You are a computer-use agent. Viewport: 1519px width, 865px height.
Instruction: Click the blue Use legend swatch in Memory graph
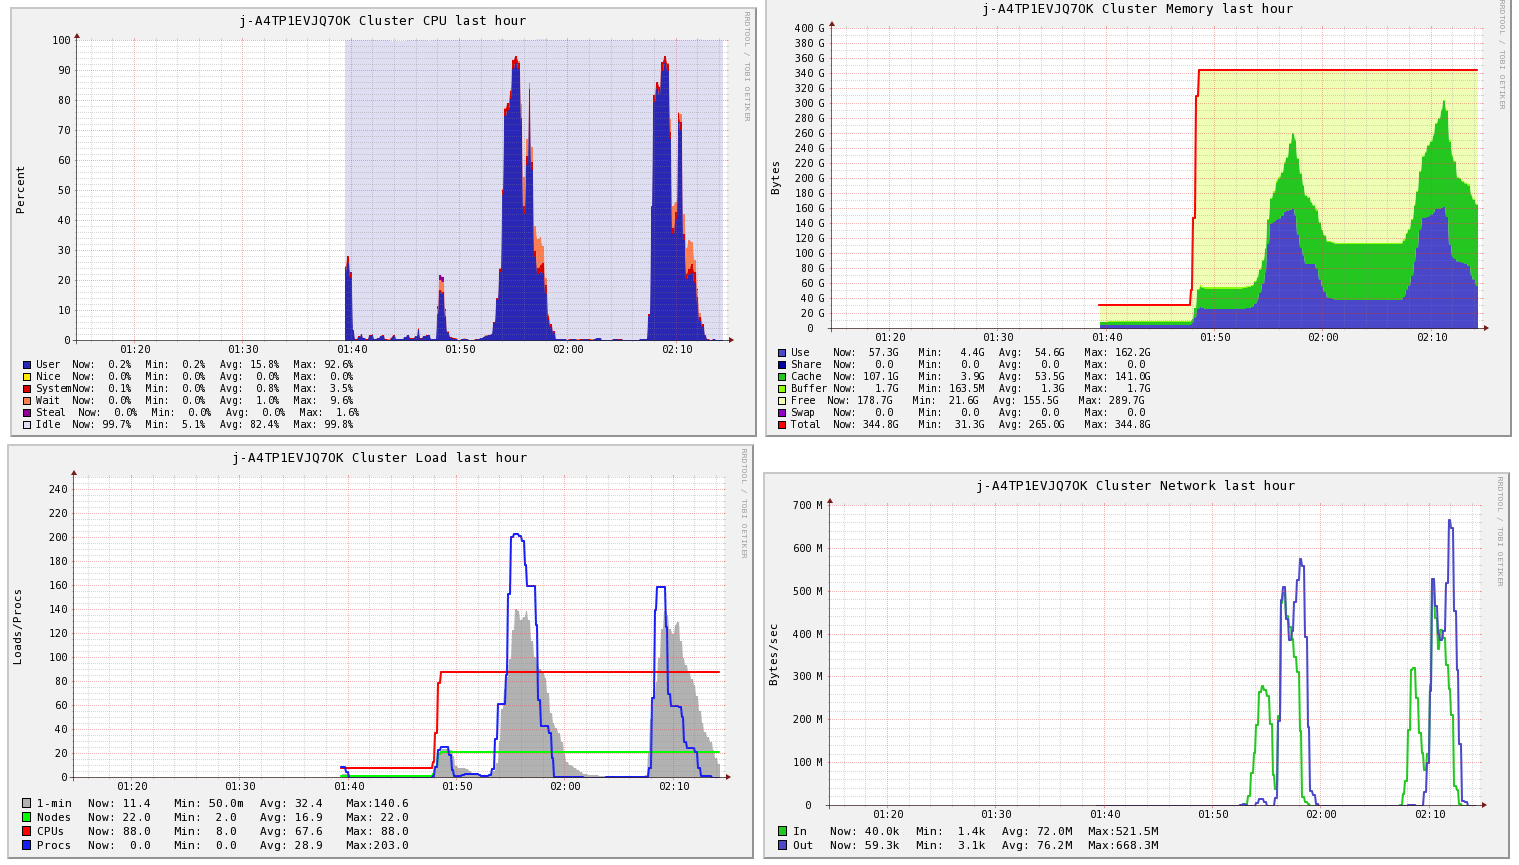(782, 353)
